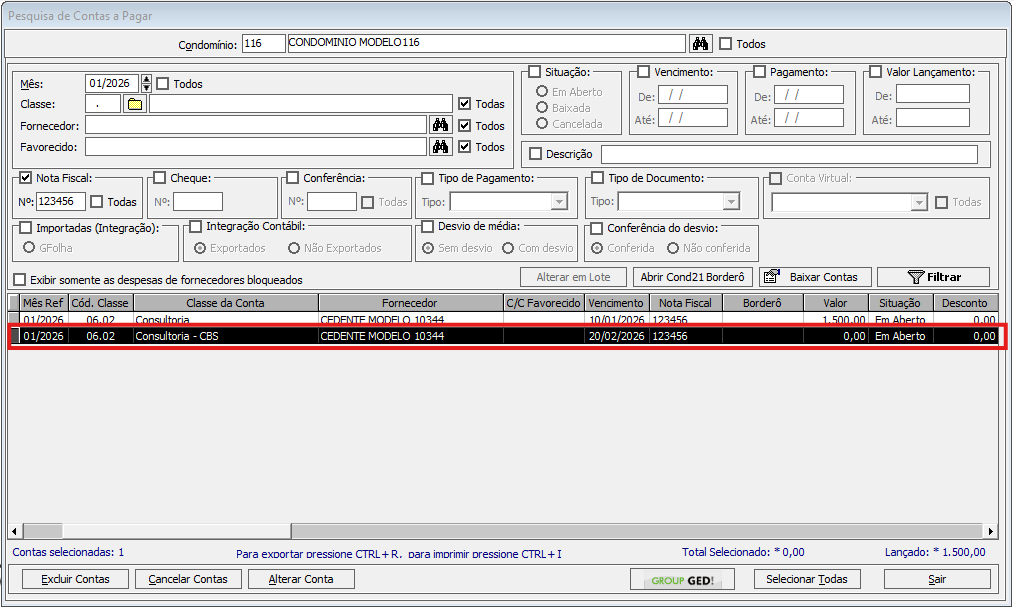
Task: Toggle the Todos checkbox beside Condomínio
Action: (726, 43)
